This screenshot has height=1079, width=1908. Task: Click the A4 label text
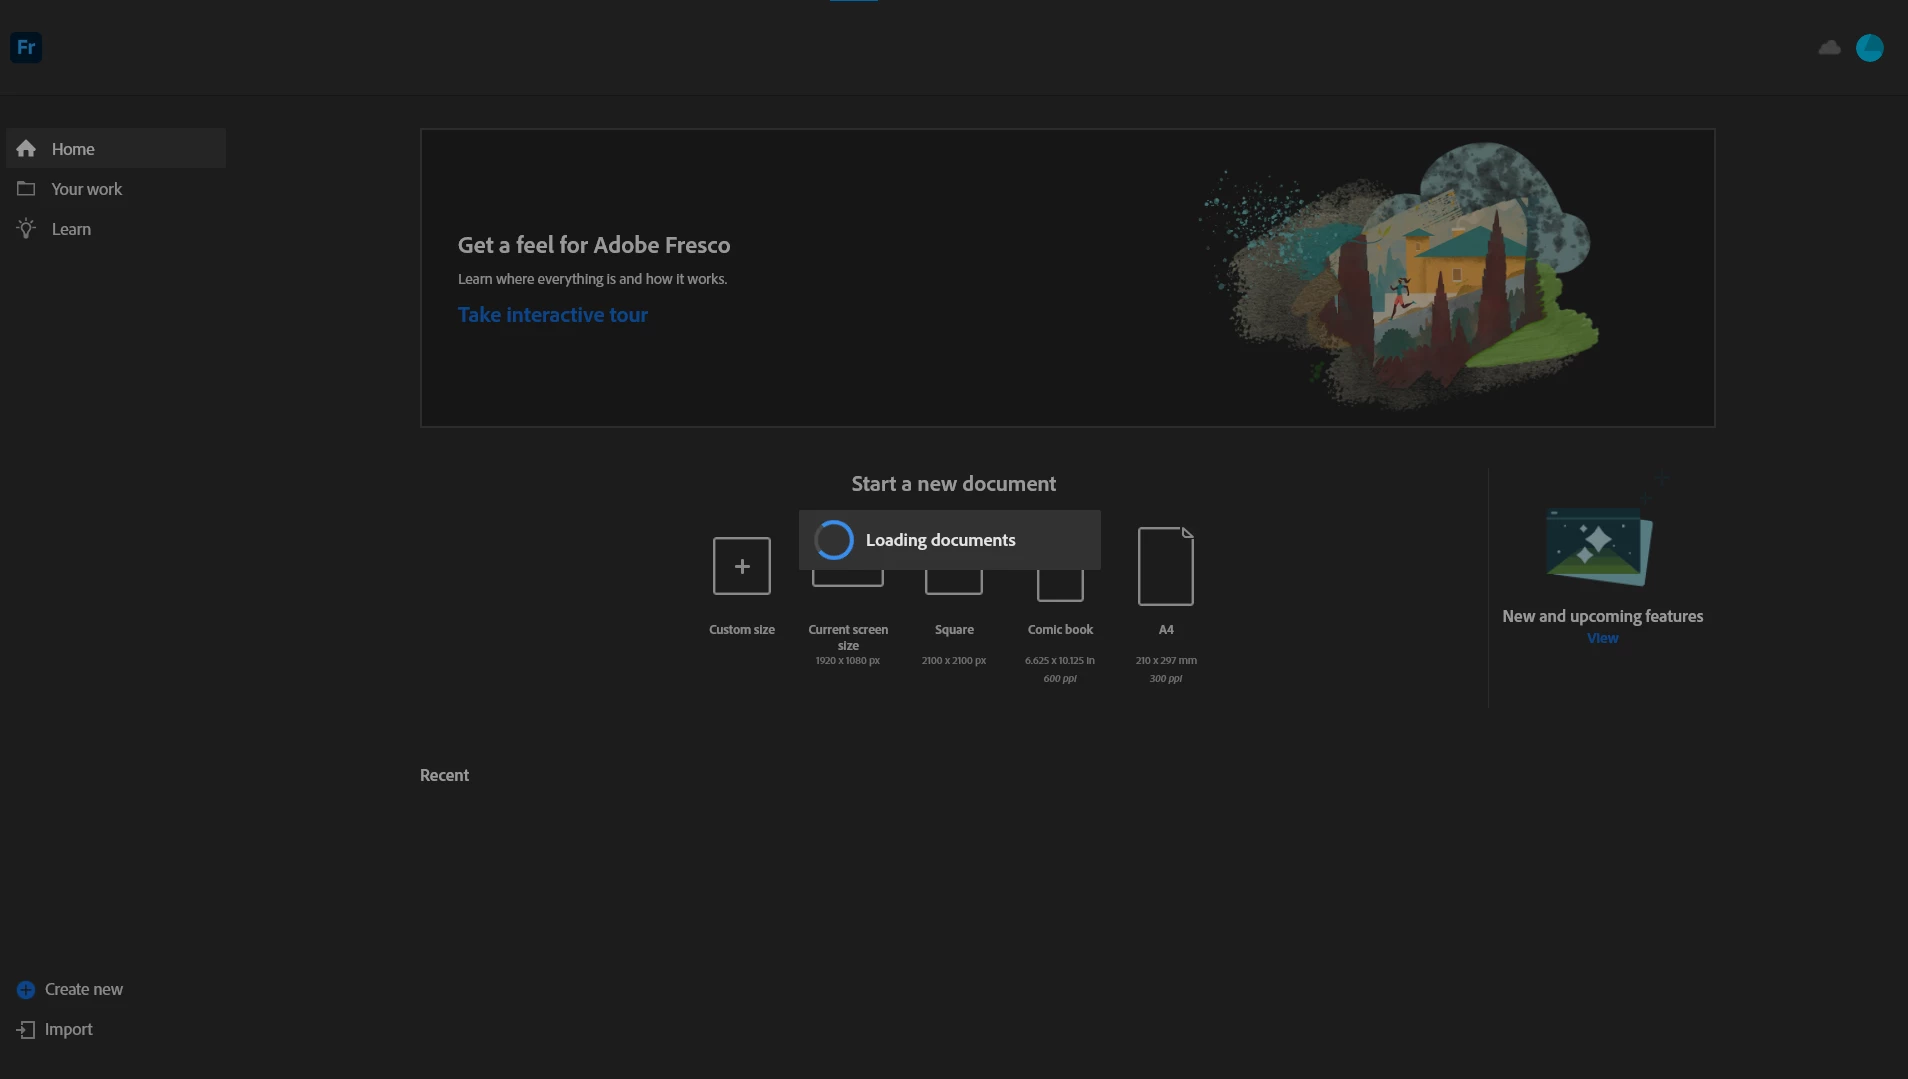tap(1166, 629)
